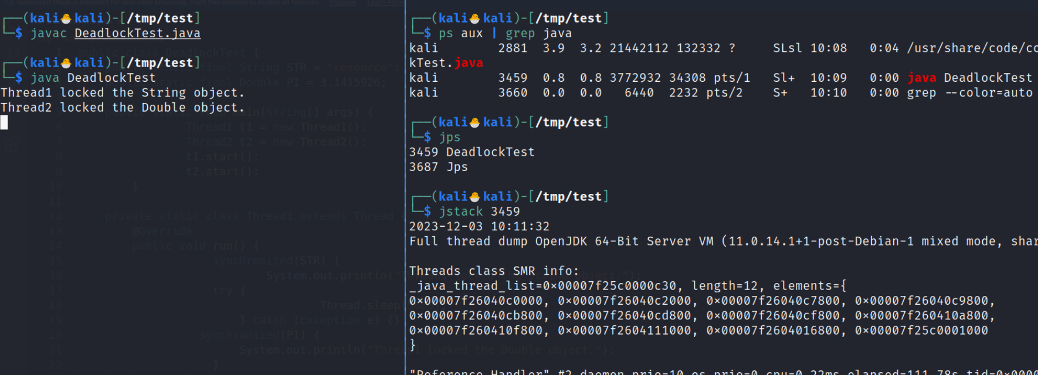Select the 'Thread2 locked the Double object.' output line
Image resolution: width=1038 pixels, height=375 pixels.
point(123,107)
